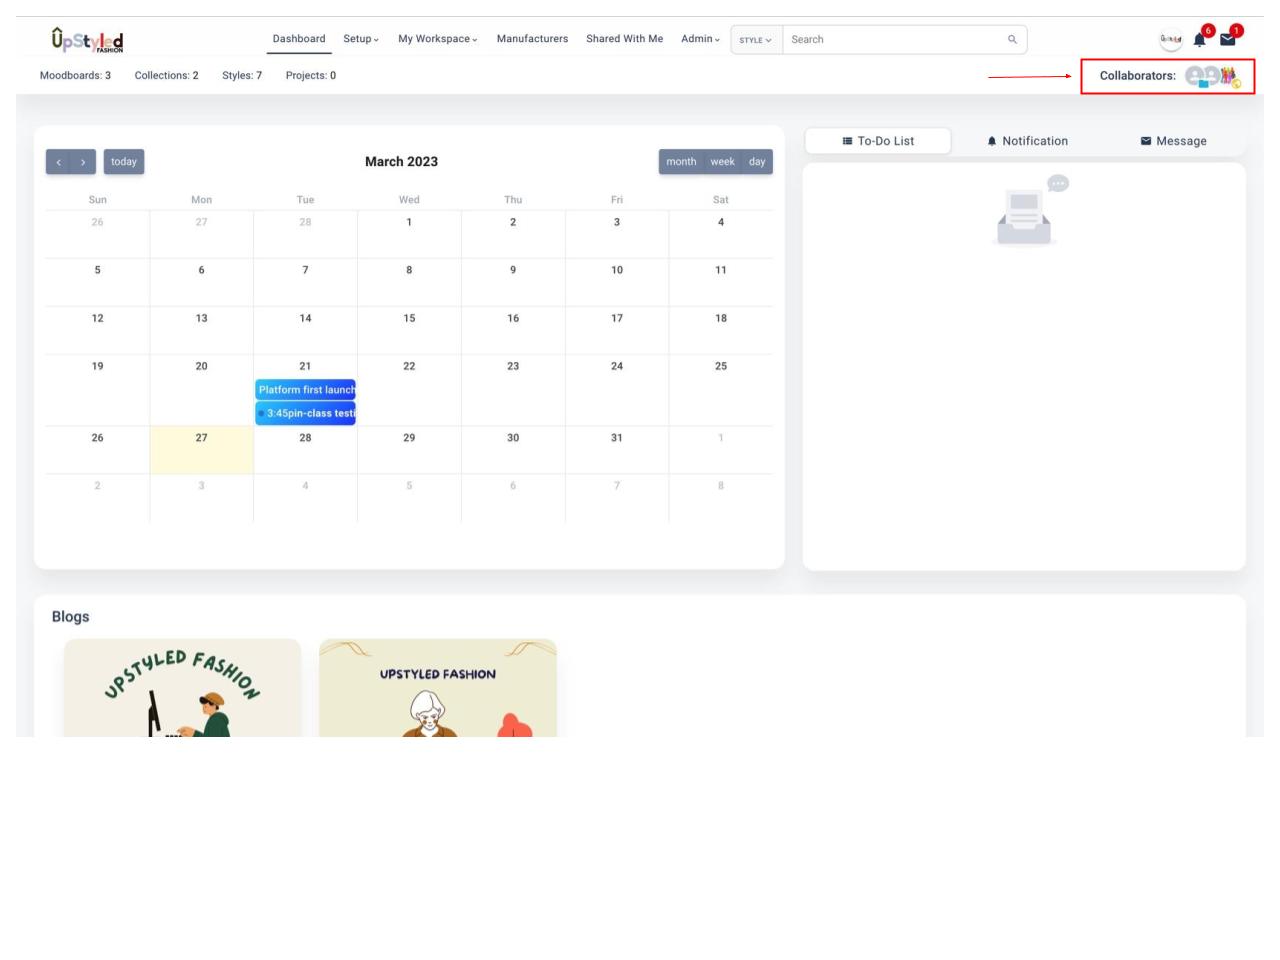Click the user profile avatar in the header
The height and width of the screenshot is (960, 1280).
point(1170,40)
